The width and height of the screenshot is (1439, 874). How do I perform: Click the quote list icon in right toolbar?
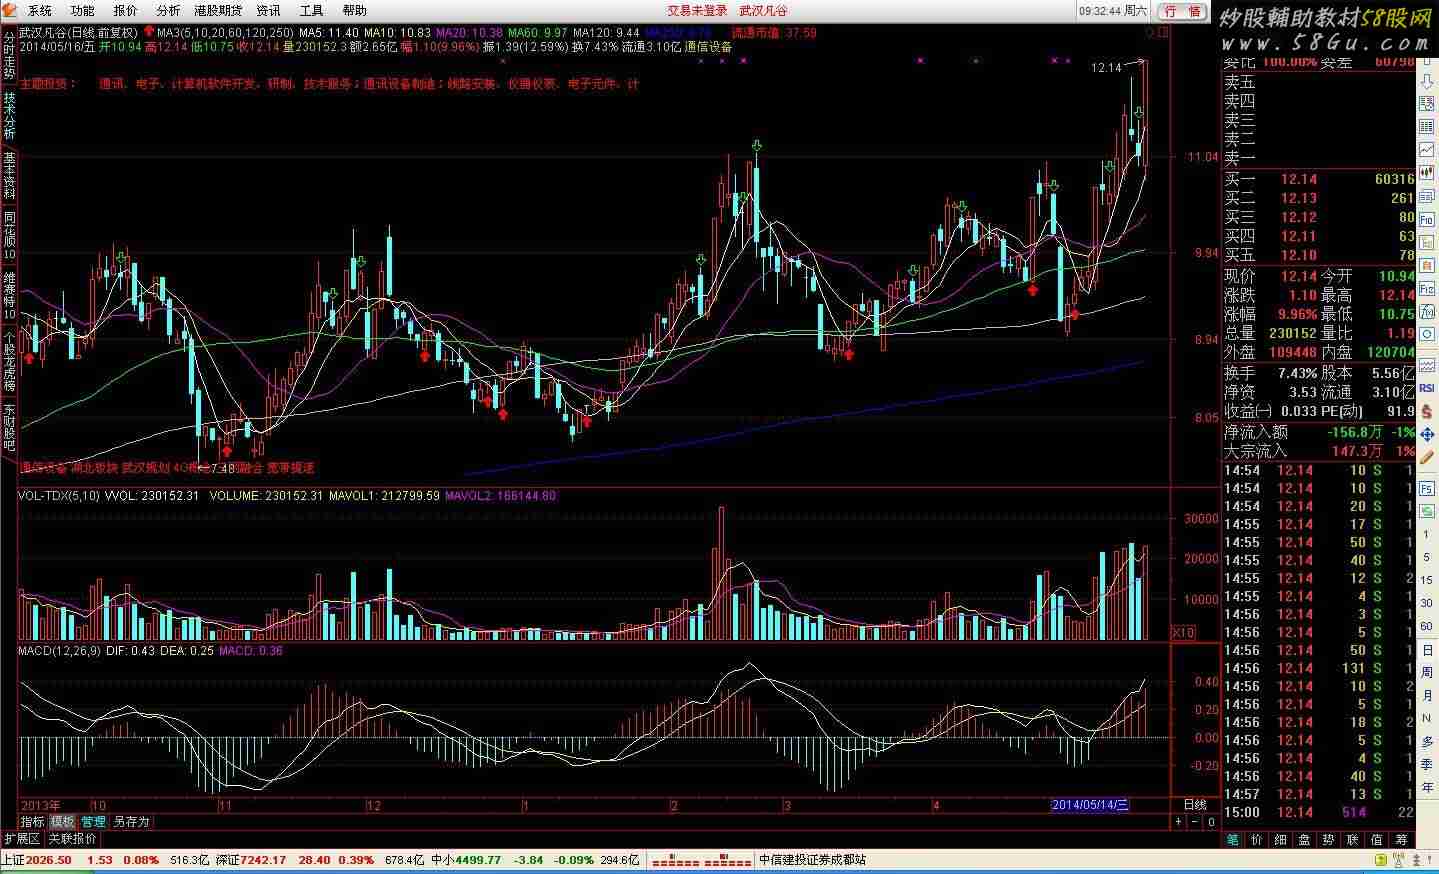[1427, 103]
